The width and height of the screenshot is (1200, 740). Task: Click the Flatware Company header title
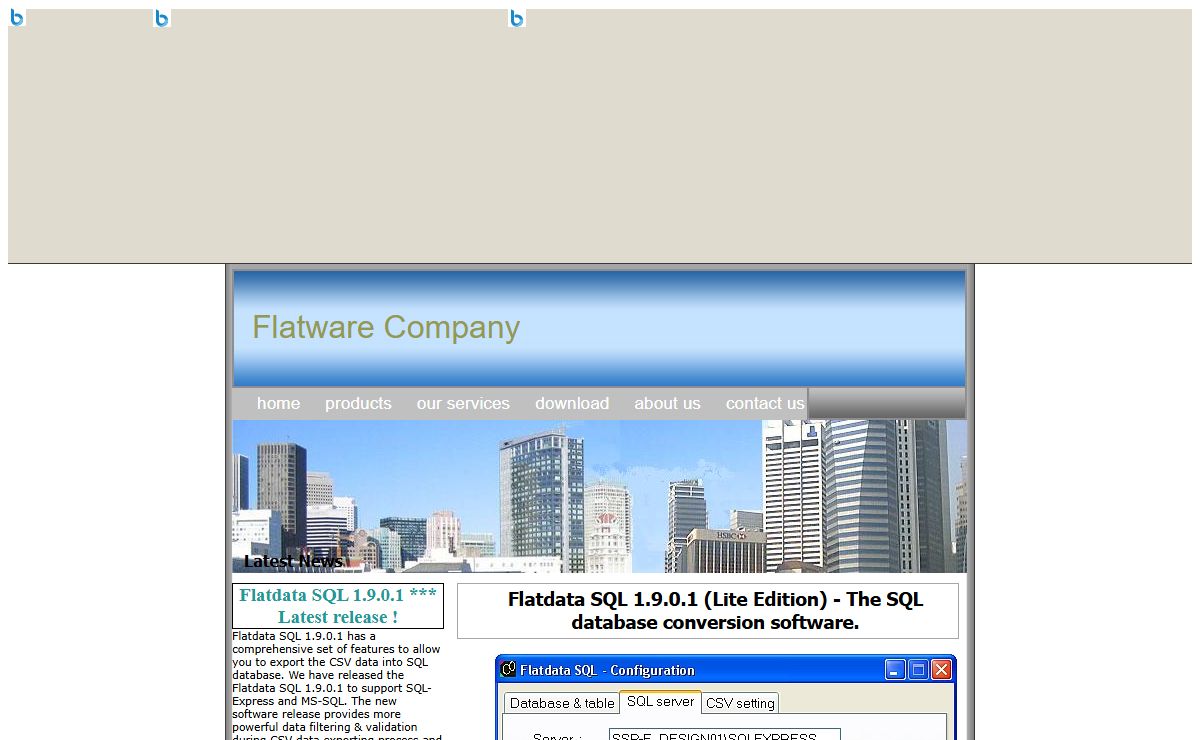click(386, 327)
